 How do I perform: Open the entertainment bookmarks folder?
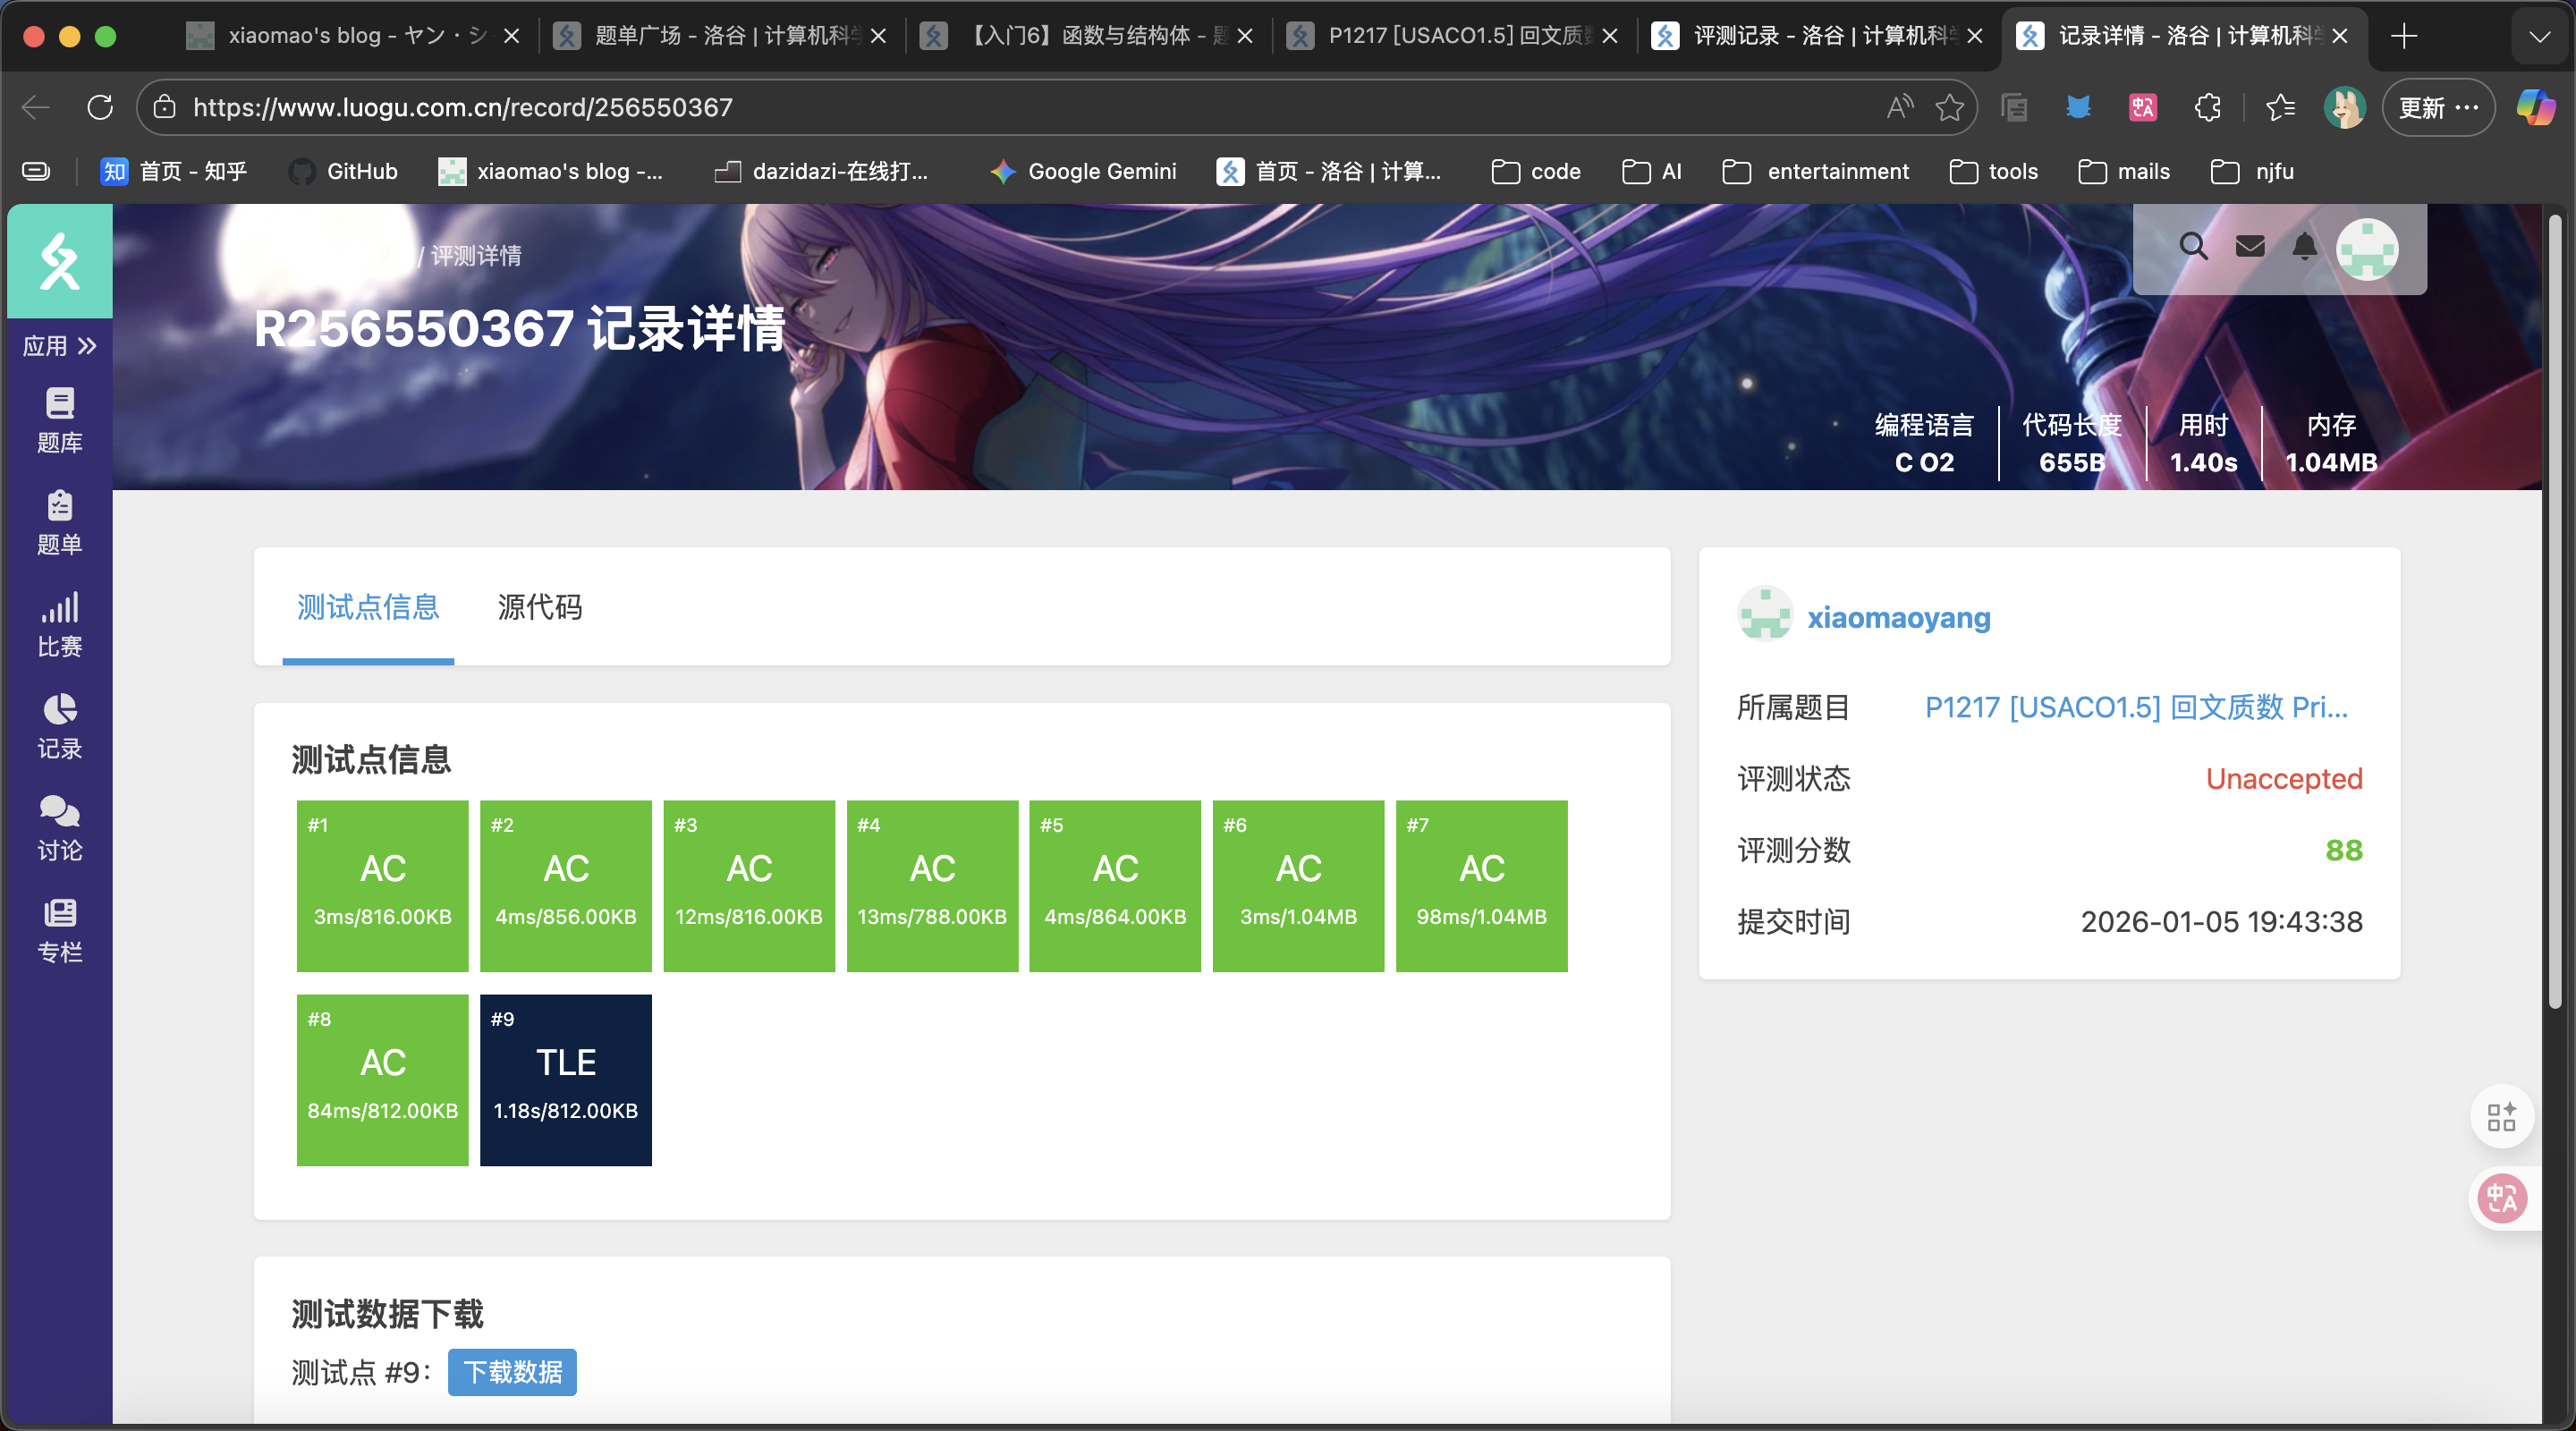coord(1816,171)
